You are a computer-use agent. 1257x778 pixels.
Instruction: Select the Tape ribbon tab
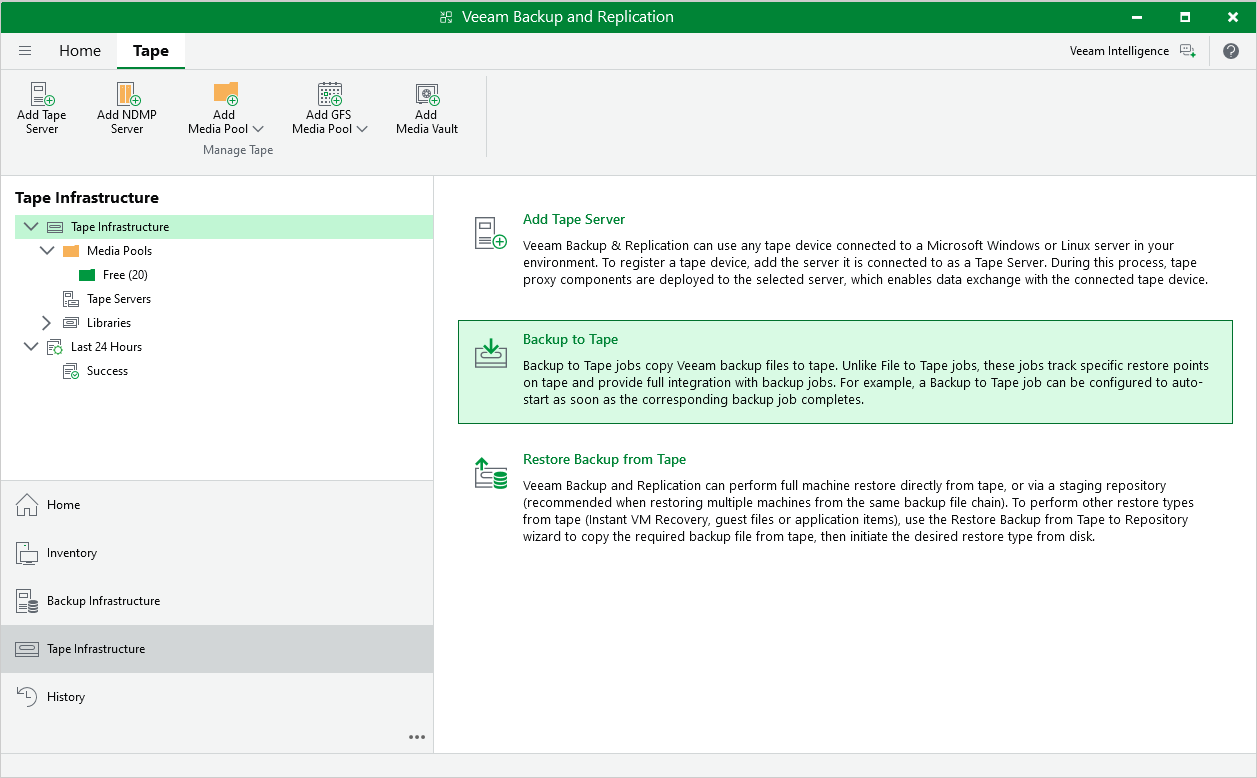151,51
